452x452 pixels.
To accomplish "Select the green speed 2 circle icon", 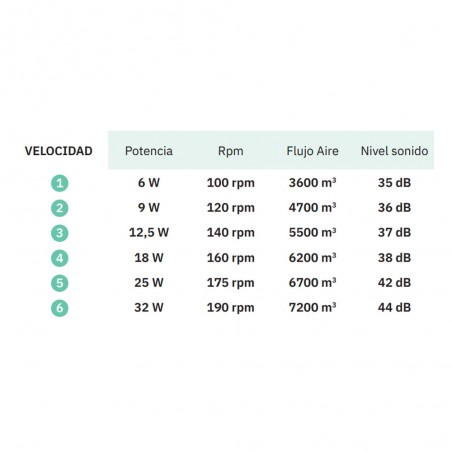I will [60, 208].
